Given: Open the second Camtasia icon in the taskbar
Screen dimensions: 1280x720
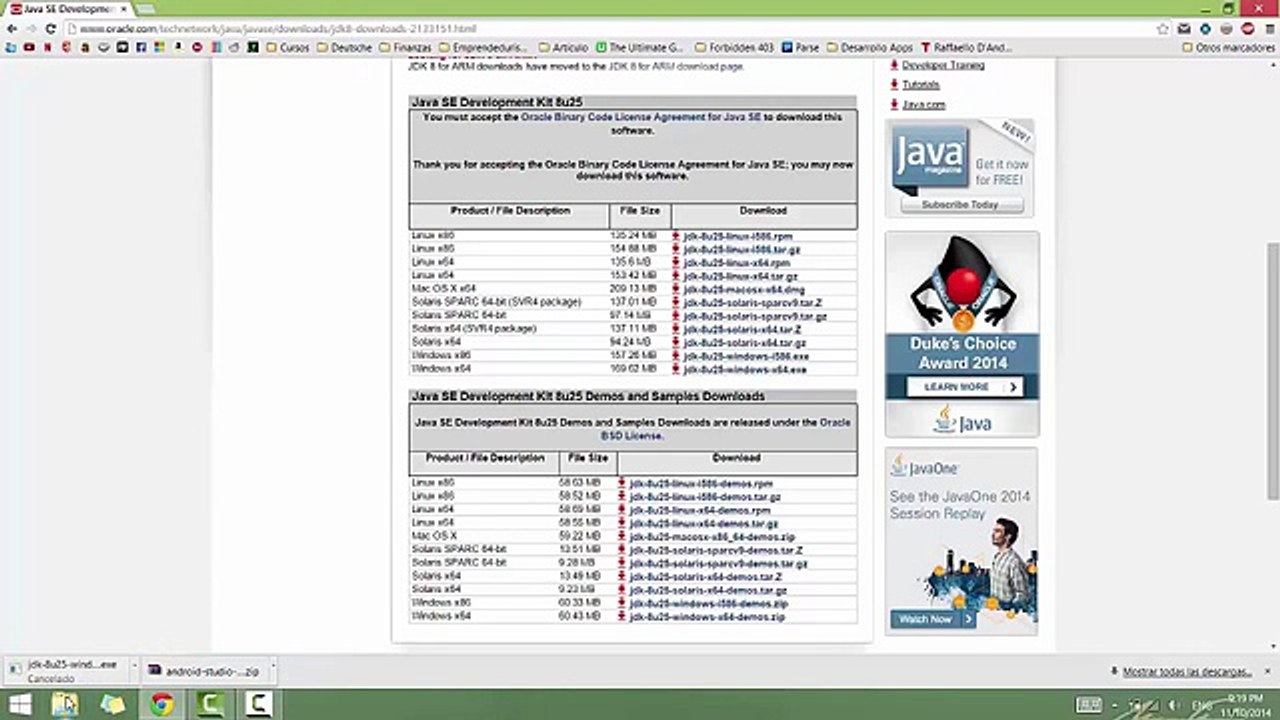Looking at the screenshot, I should 257,705.
